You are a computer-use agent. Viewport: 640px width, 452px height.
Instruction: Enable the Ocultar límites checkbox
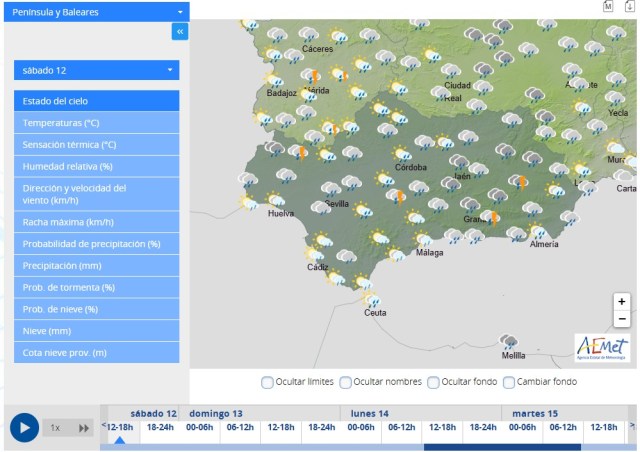pyautogui.click(x=267, y=382)
